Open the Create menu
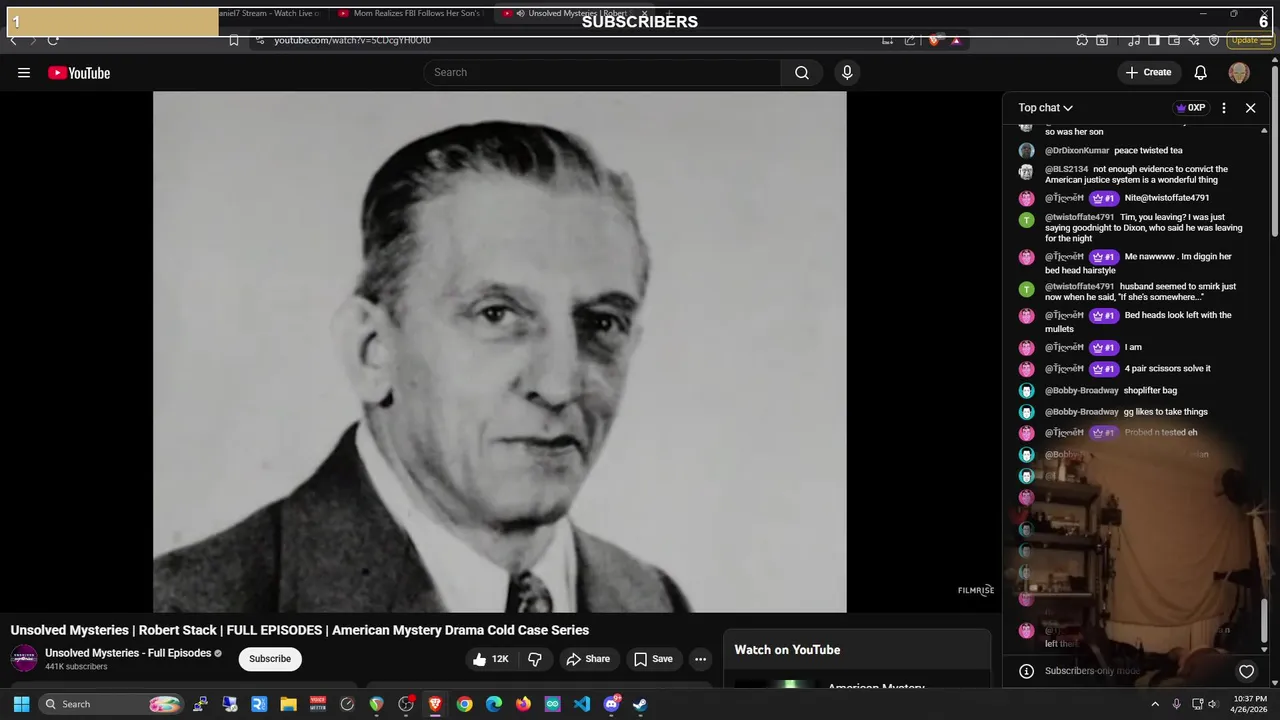This screenshot has width=1280, height=720. pyautogui.click(x=1148, y=73)
